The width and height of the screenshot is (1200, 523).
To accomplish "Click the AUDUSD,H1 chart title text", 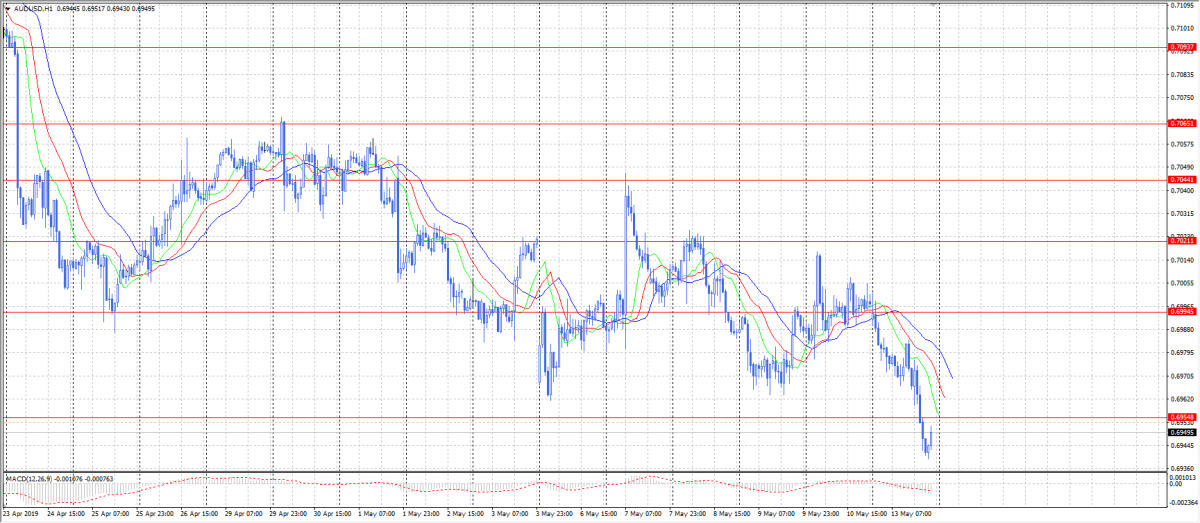I will tap(33, 8).
